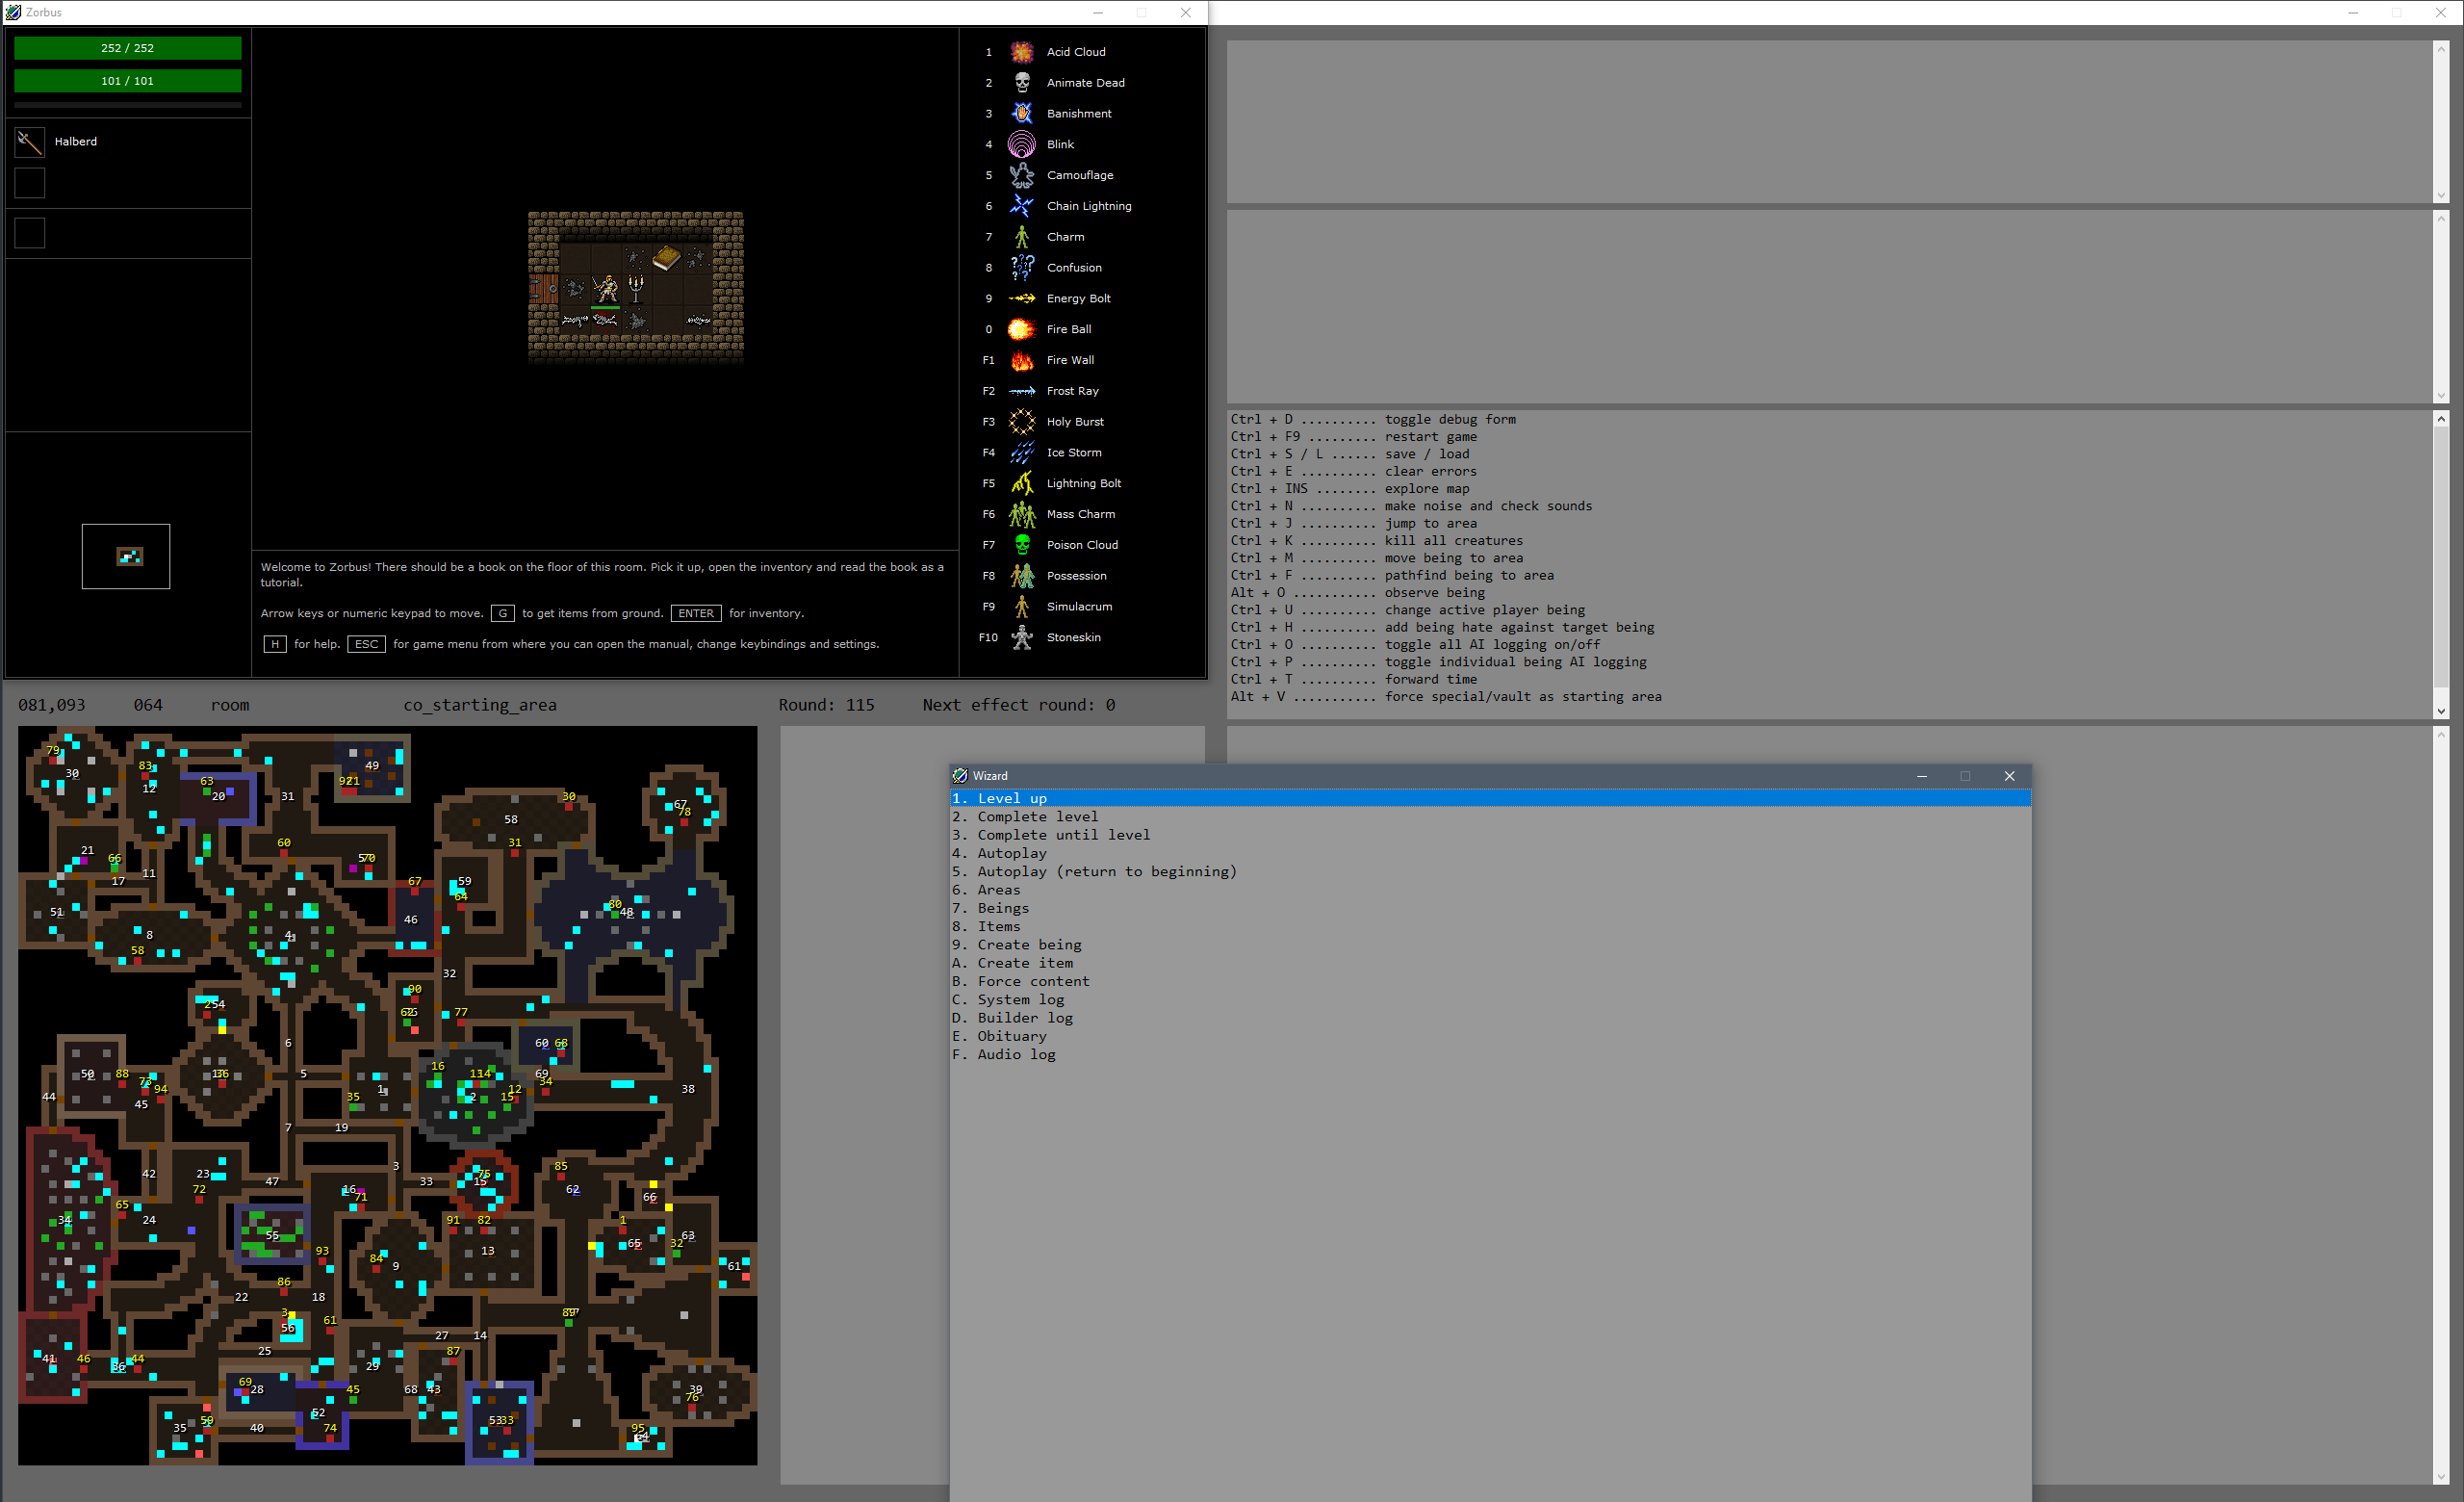2464x1502 pixels.
Task: Click the ESC game menu key button
Action: point(366,644)
